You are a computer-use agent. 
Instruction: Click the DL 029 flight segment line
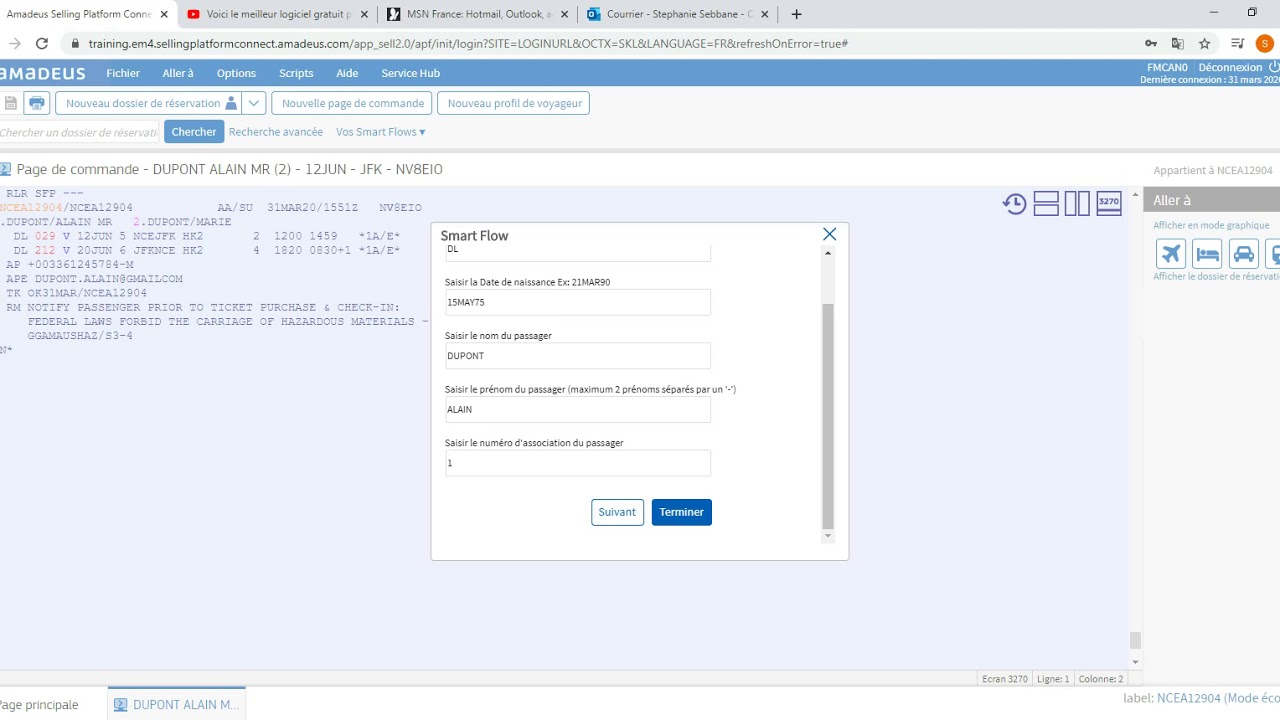207,236
